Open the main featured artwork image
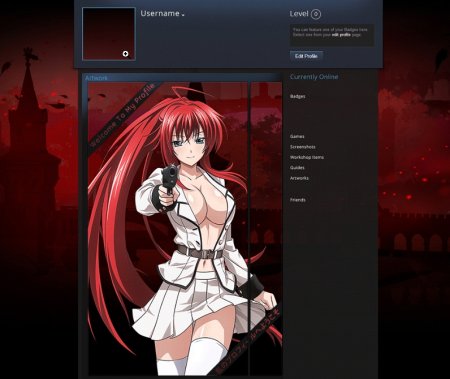Viewport: 450px width, 379px height. 168,229
